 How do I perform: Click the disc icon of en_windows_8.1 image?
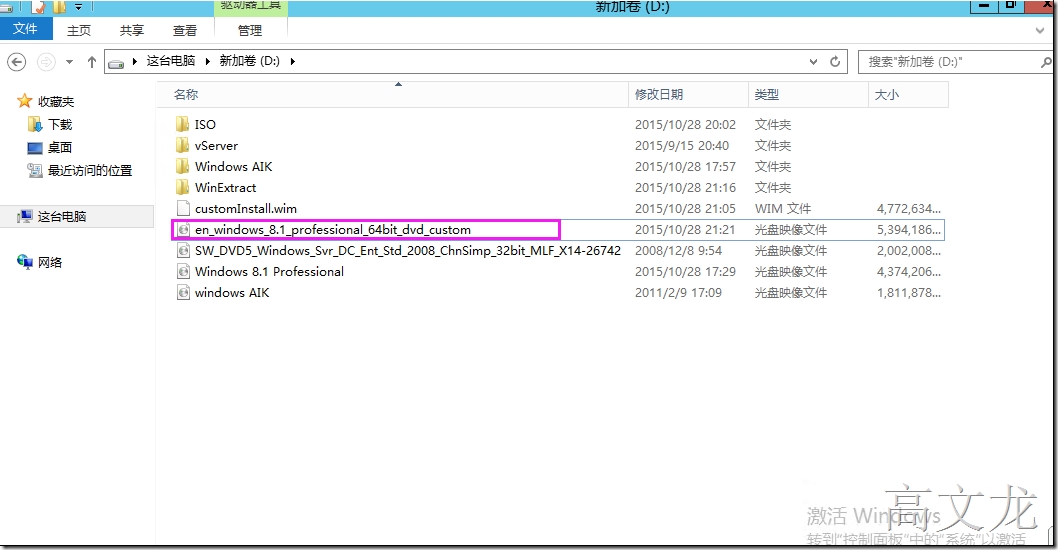pyautogui.click(x=183, y=229)
